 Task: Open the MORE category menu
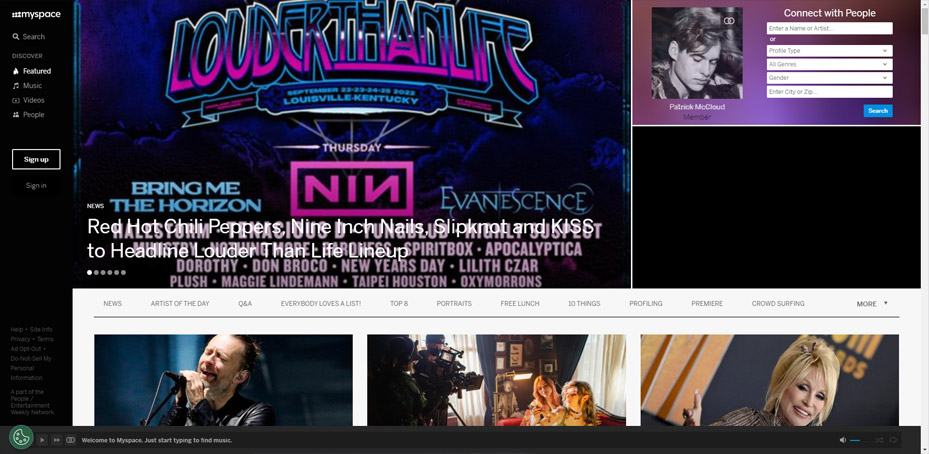871,303
